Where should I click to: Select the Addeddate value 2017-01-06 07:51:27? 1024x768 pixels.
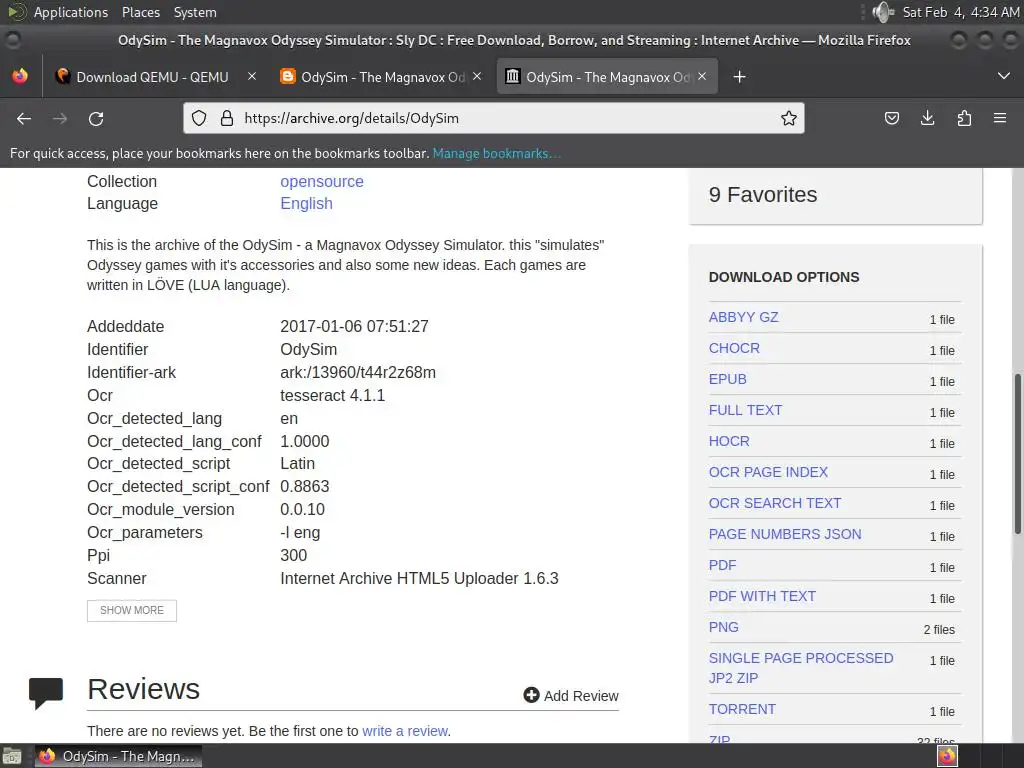pos(354,327)
